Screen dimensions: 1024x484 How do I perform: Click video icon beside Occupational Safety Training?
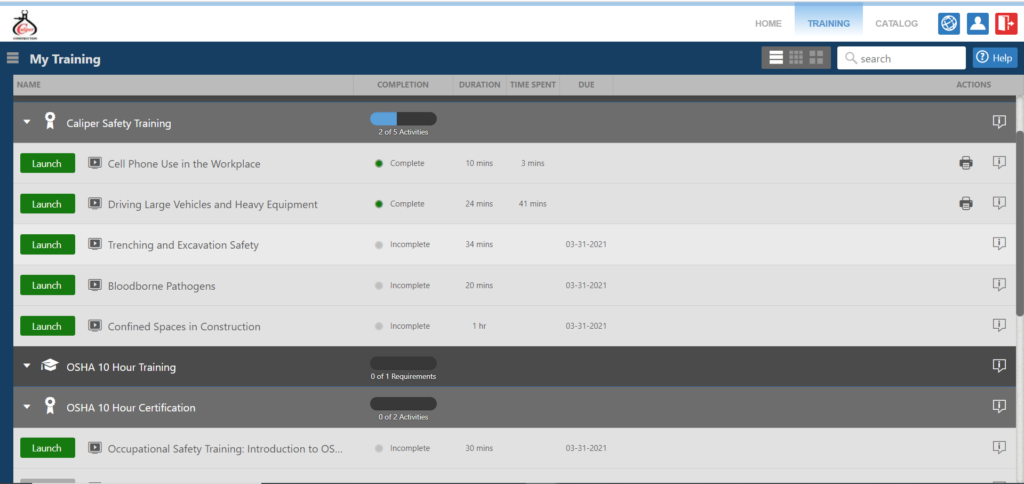click(x=95, y=448)
